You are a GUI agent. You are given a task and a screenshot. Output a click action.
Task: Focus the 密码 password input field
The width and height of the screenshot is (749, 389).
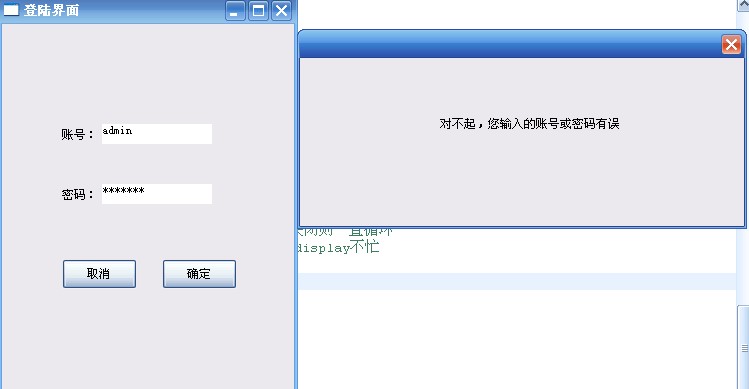[x=157, y=194]
